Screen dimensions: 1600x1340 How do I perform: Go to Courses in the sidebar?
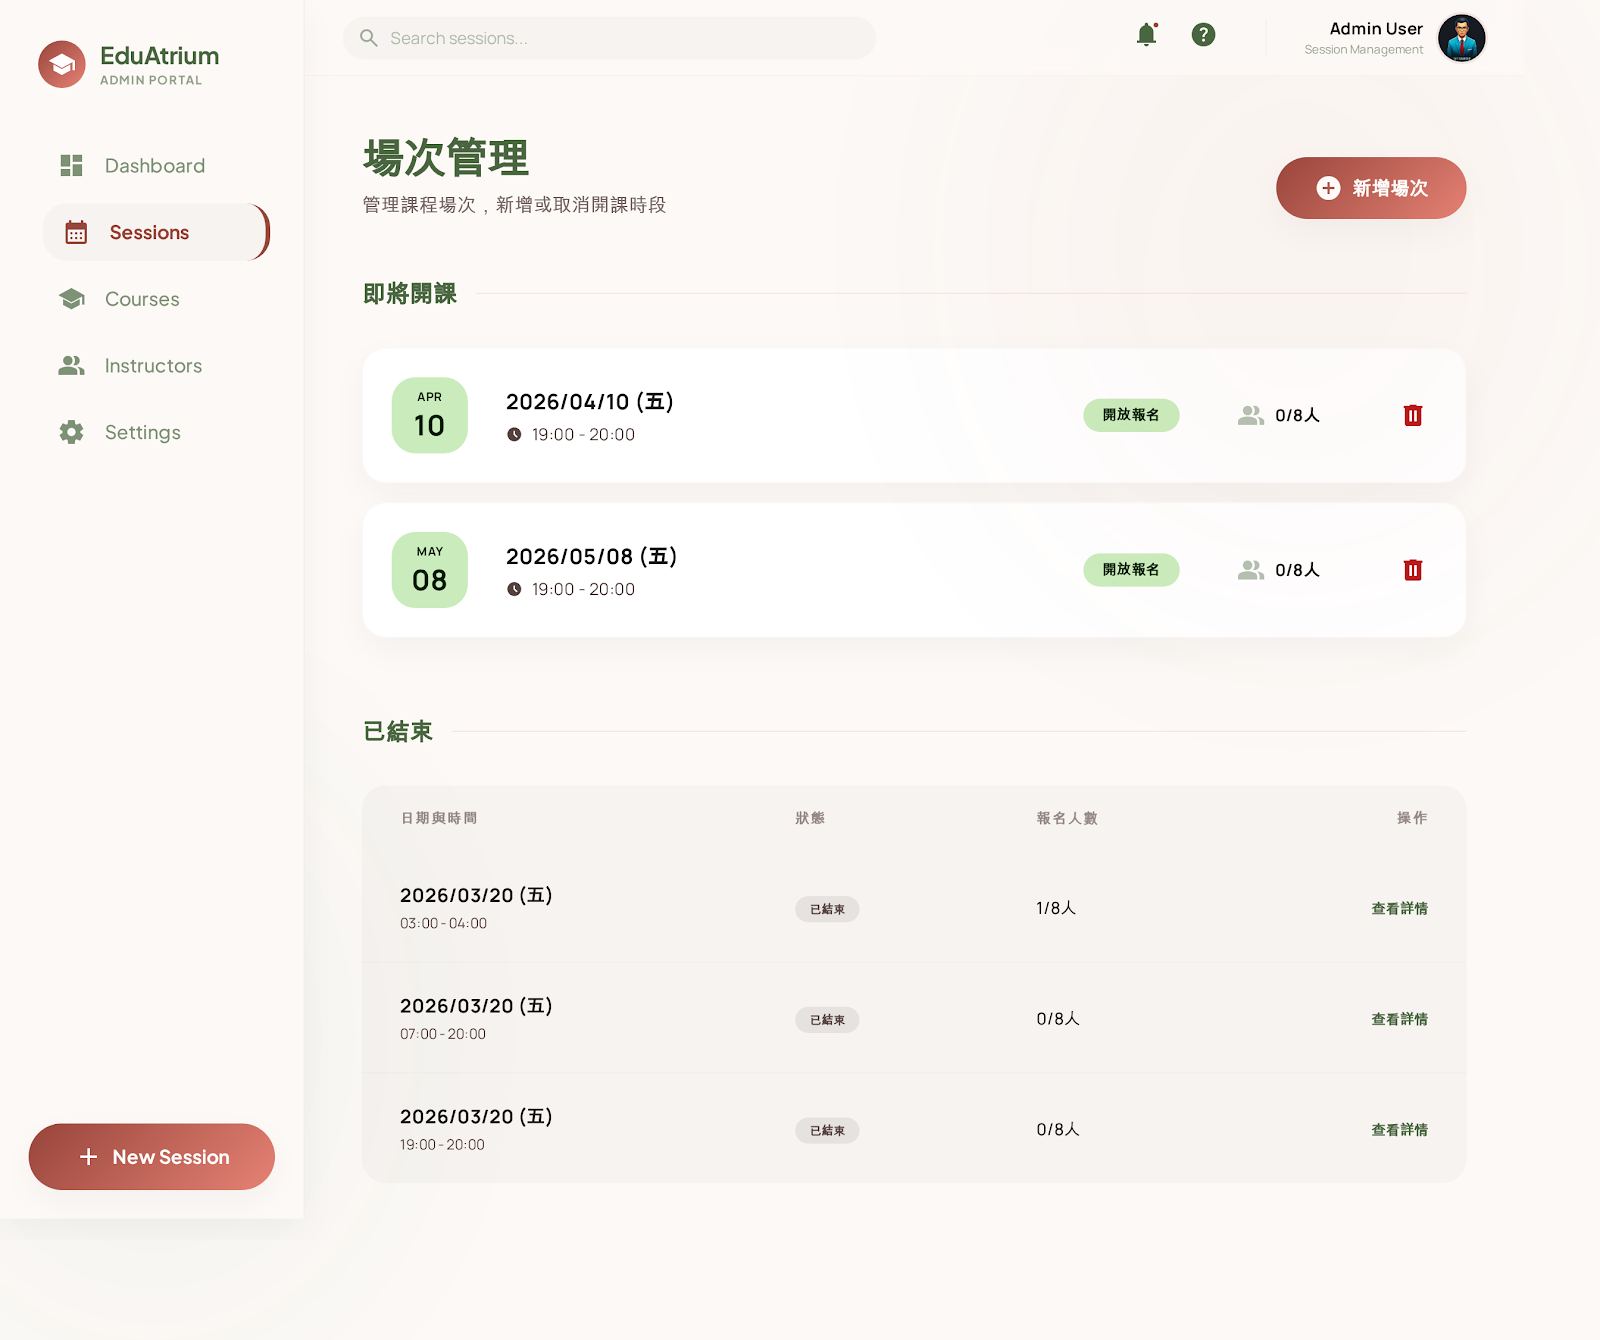(x=142, y=299)
